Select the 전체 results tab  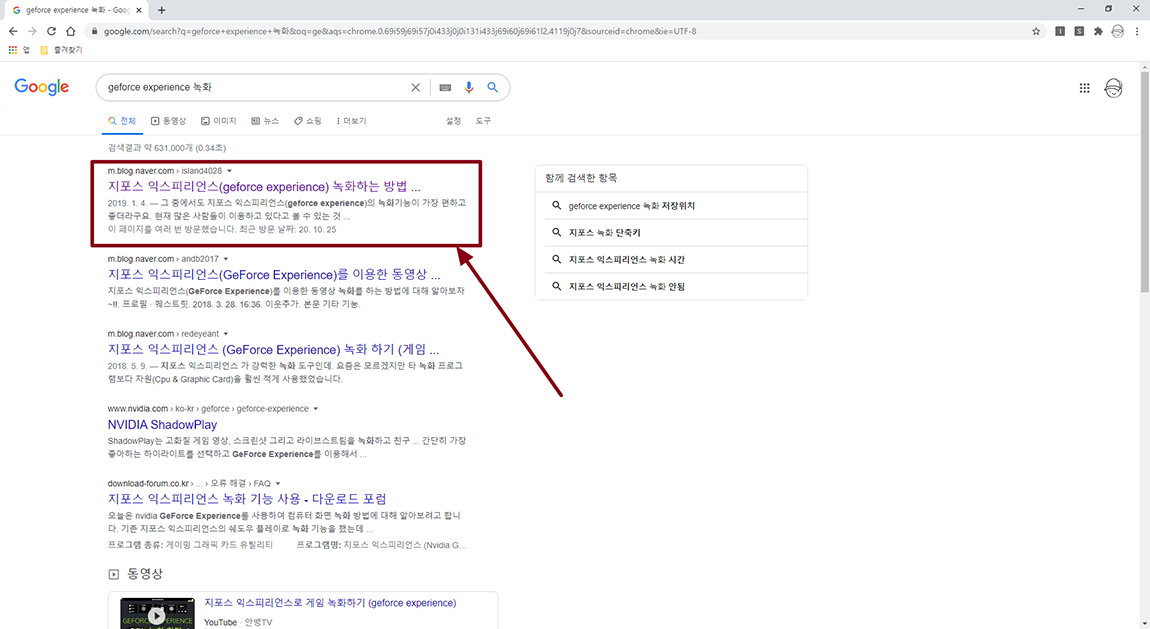click(x=122, y=121)
